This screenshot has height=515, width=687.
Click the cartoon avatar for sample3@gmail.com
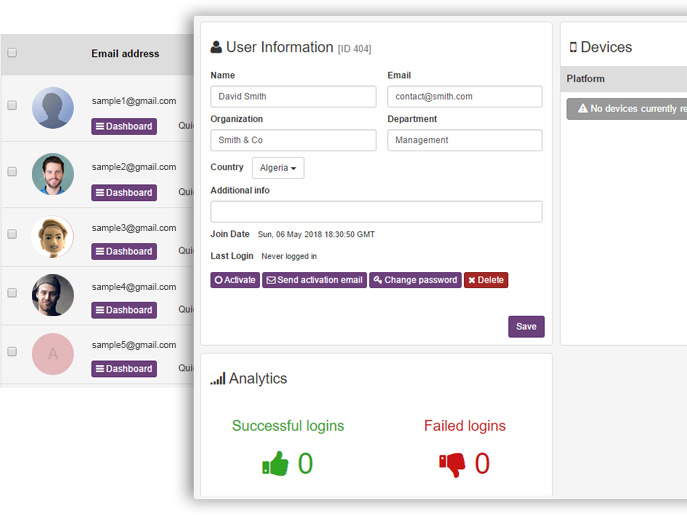click(x=53, y=236)
